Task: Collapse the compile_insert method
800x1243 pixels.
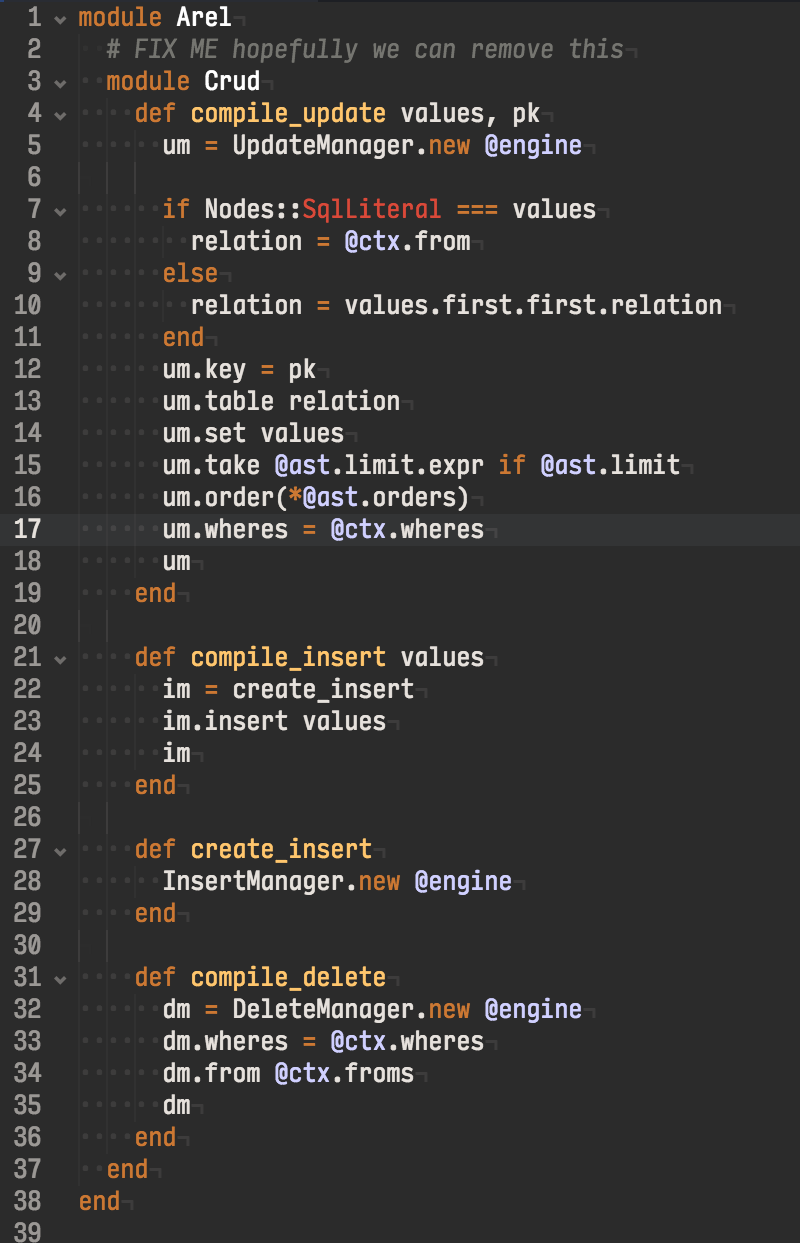Action: (x=60, y=658)
